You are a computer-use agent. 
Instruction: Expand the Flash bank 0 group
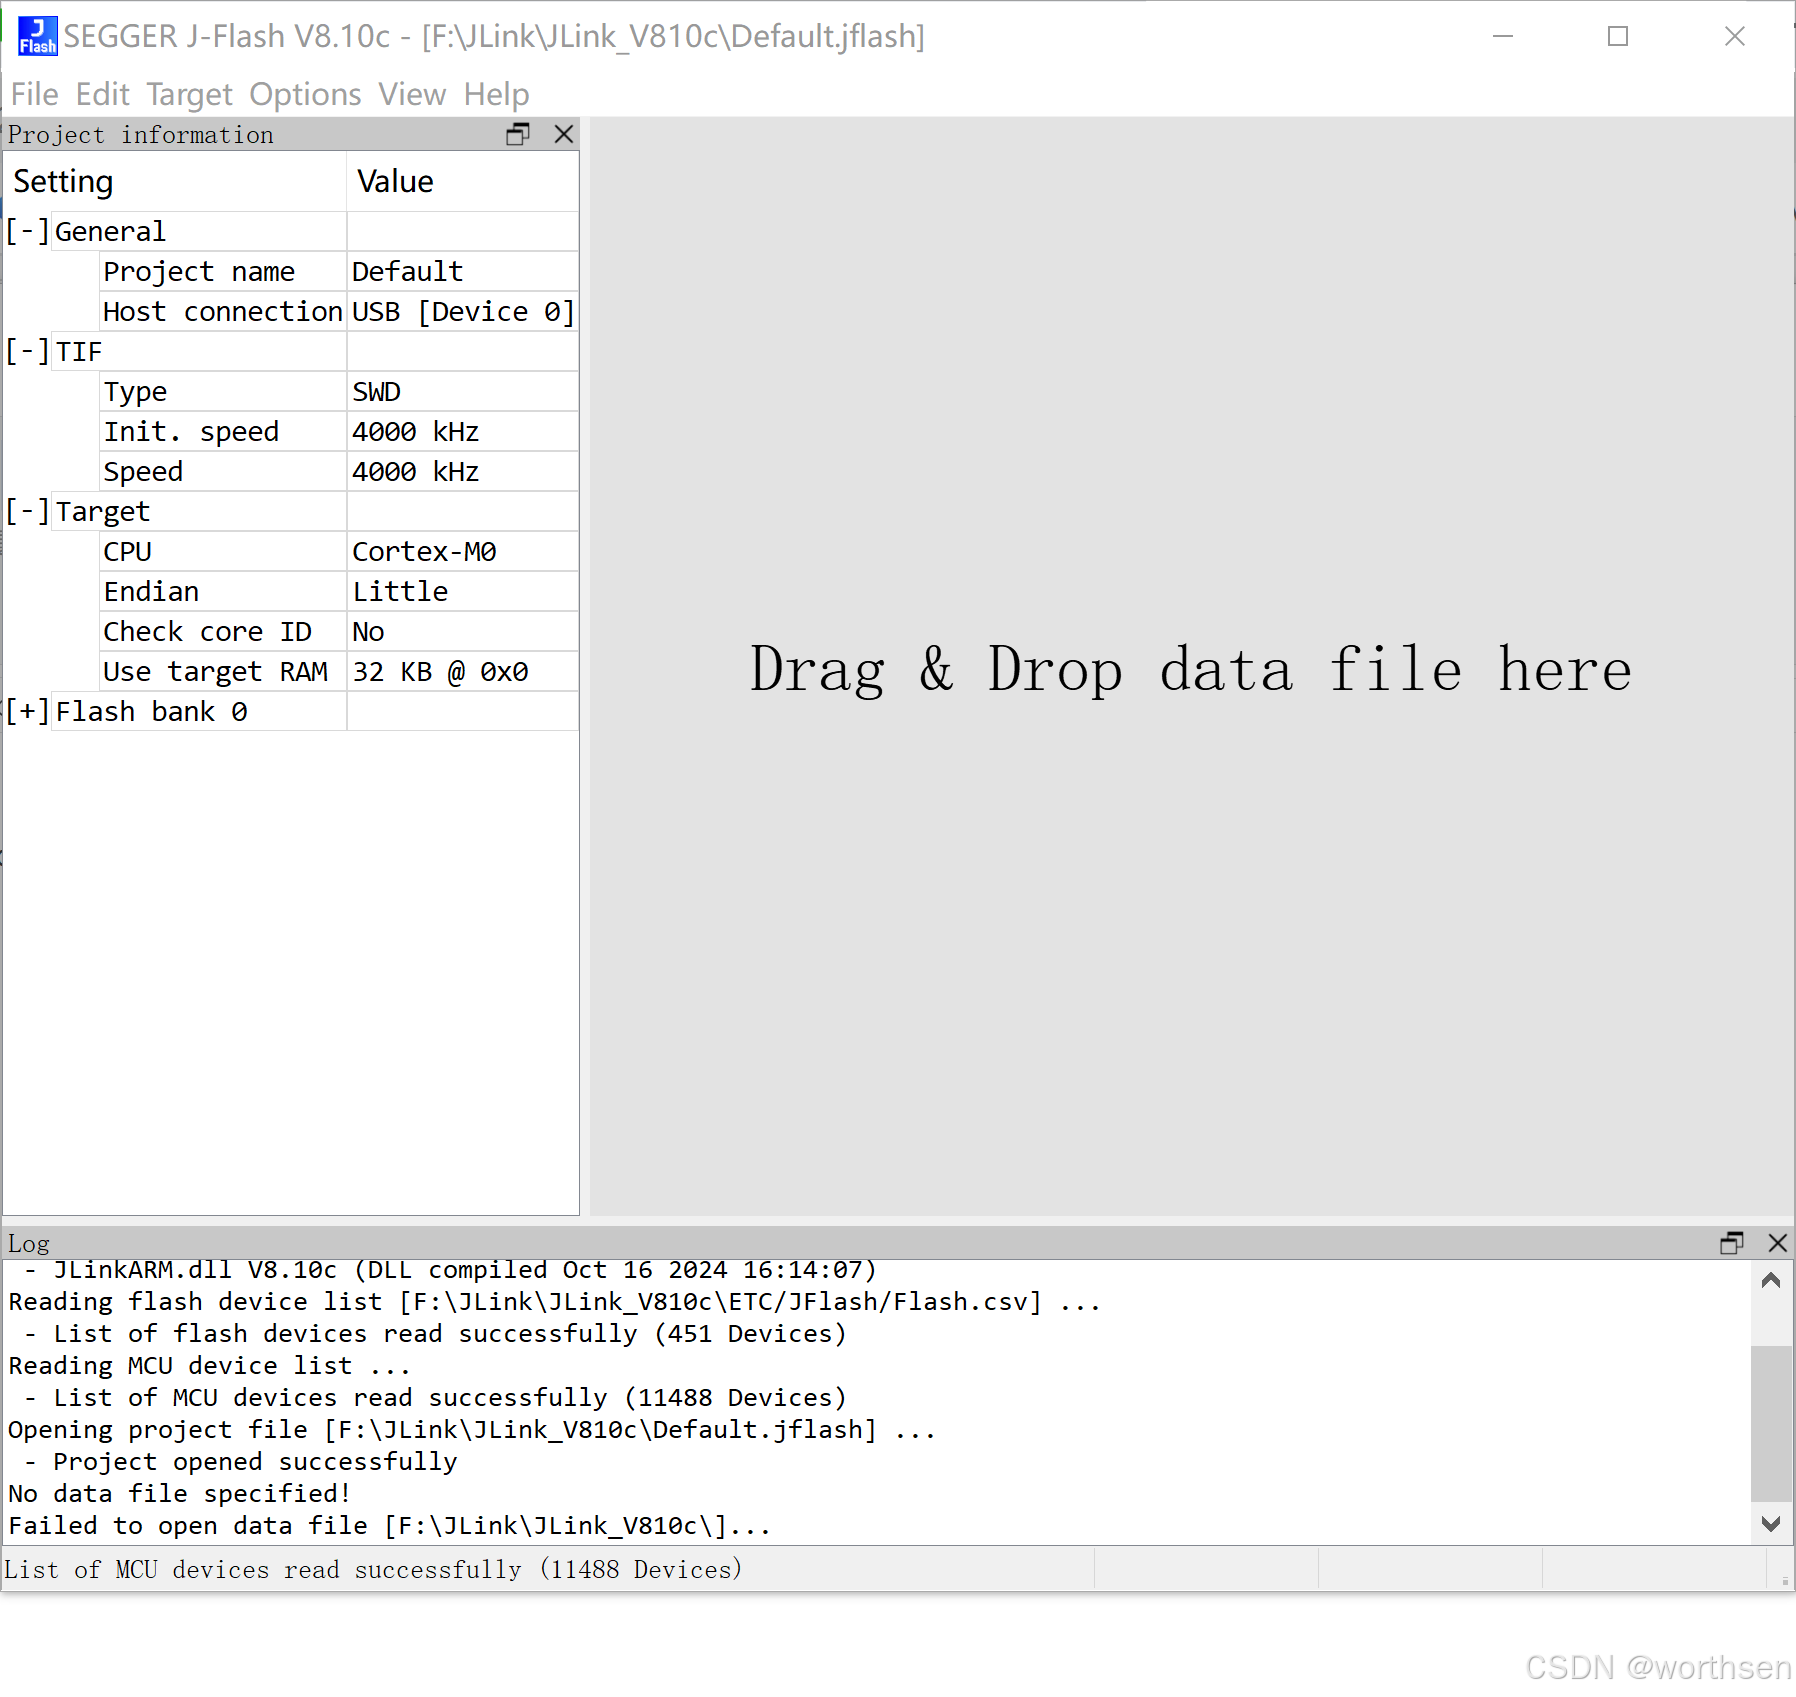(x=27, y=711)
